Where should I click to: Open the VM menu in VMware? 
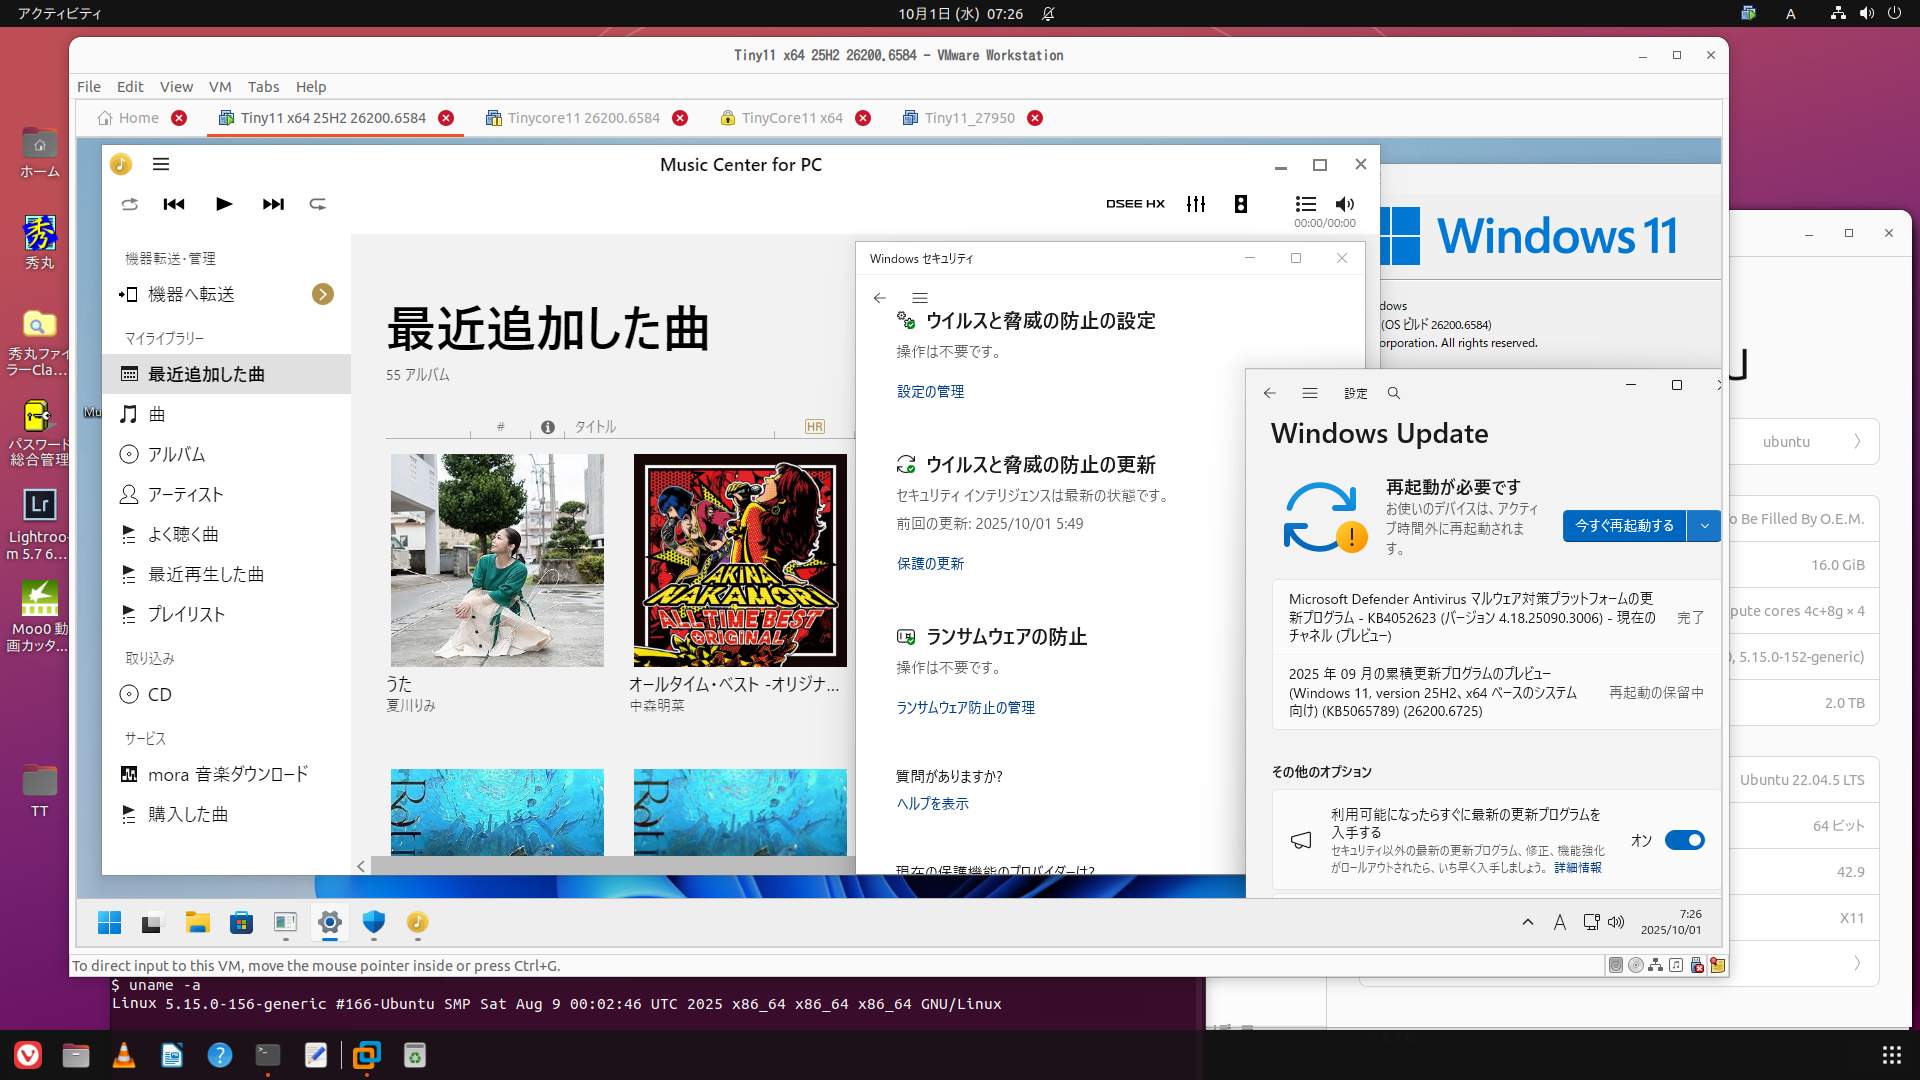220,87
